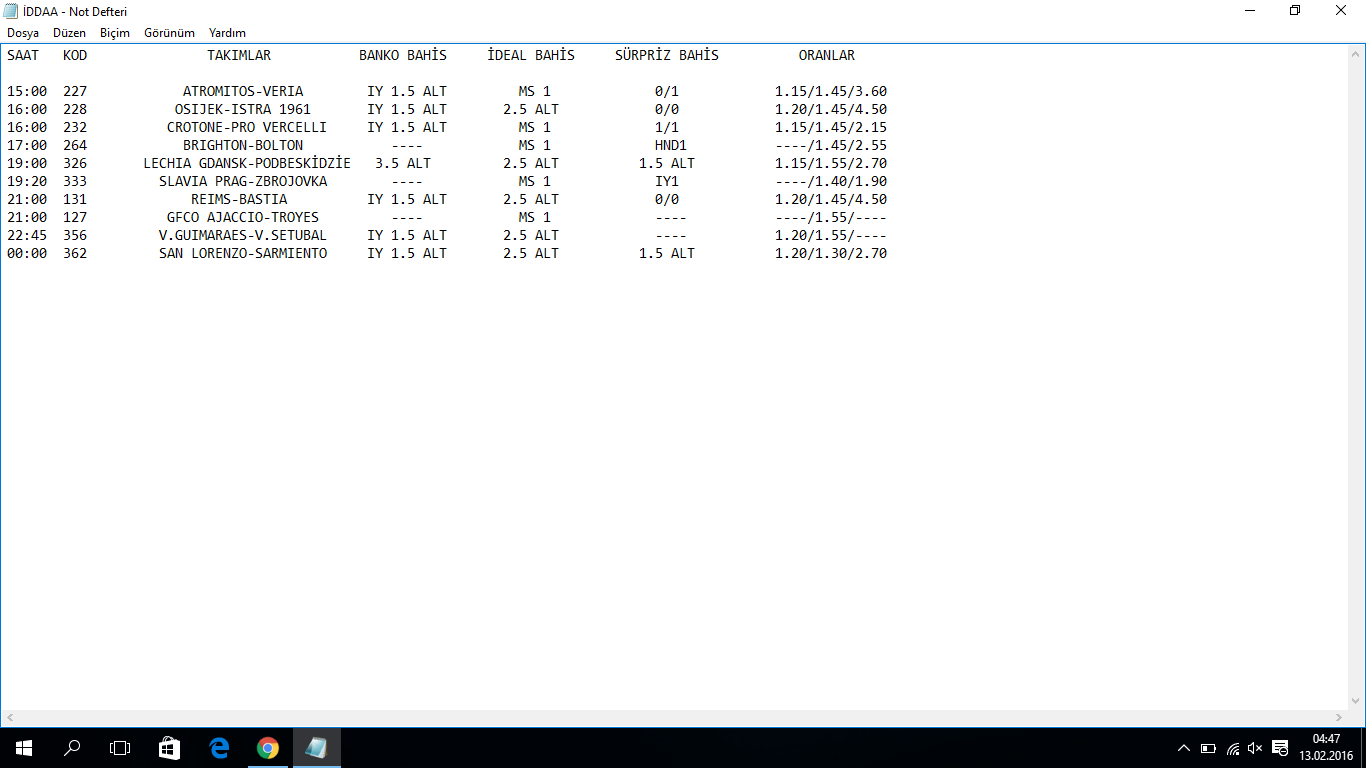The image size is (1366, 768).
Task: Click REIMS-BASTIA in the text
Action: pos(239,199)
